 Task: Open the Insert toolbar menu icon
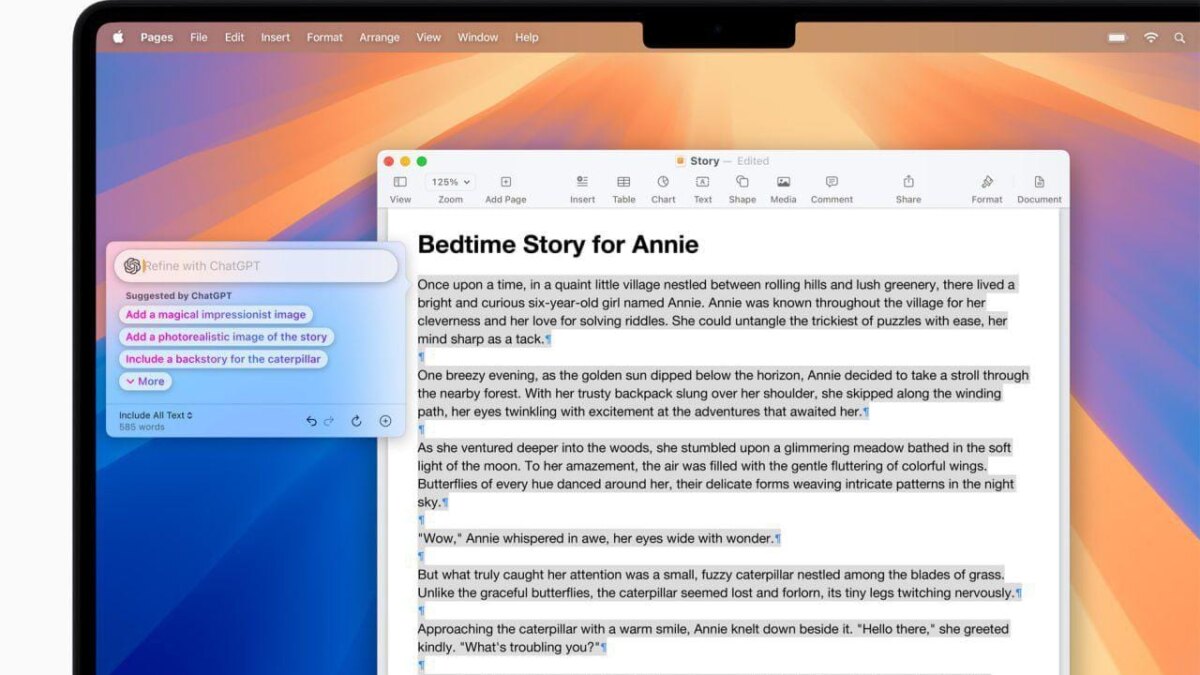tap(582, 182)
